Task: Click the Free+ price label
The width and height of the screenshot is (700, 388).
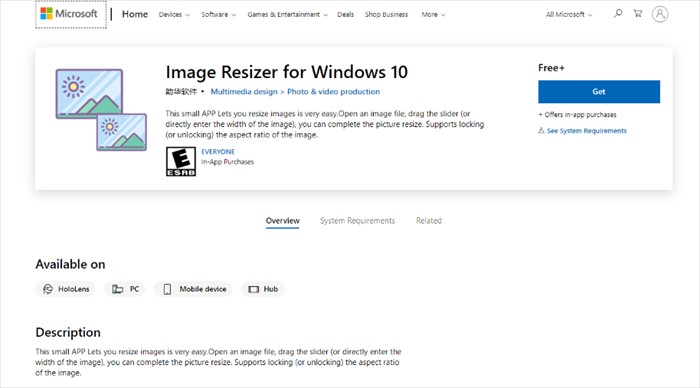Action: click(551, 68)
